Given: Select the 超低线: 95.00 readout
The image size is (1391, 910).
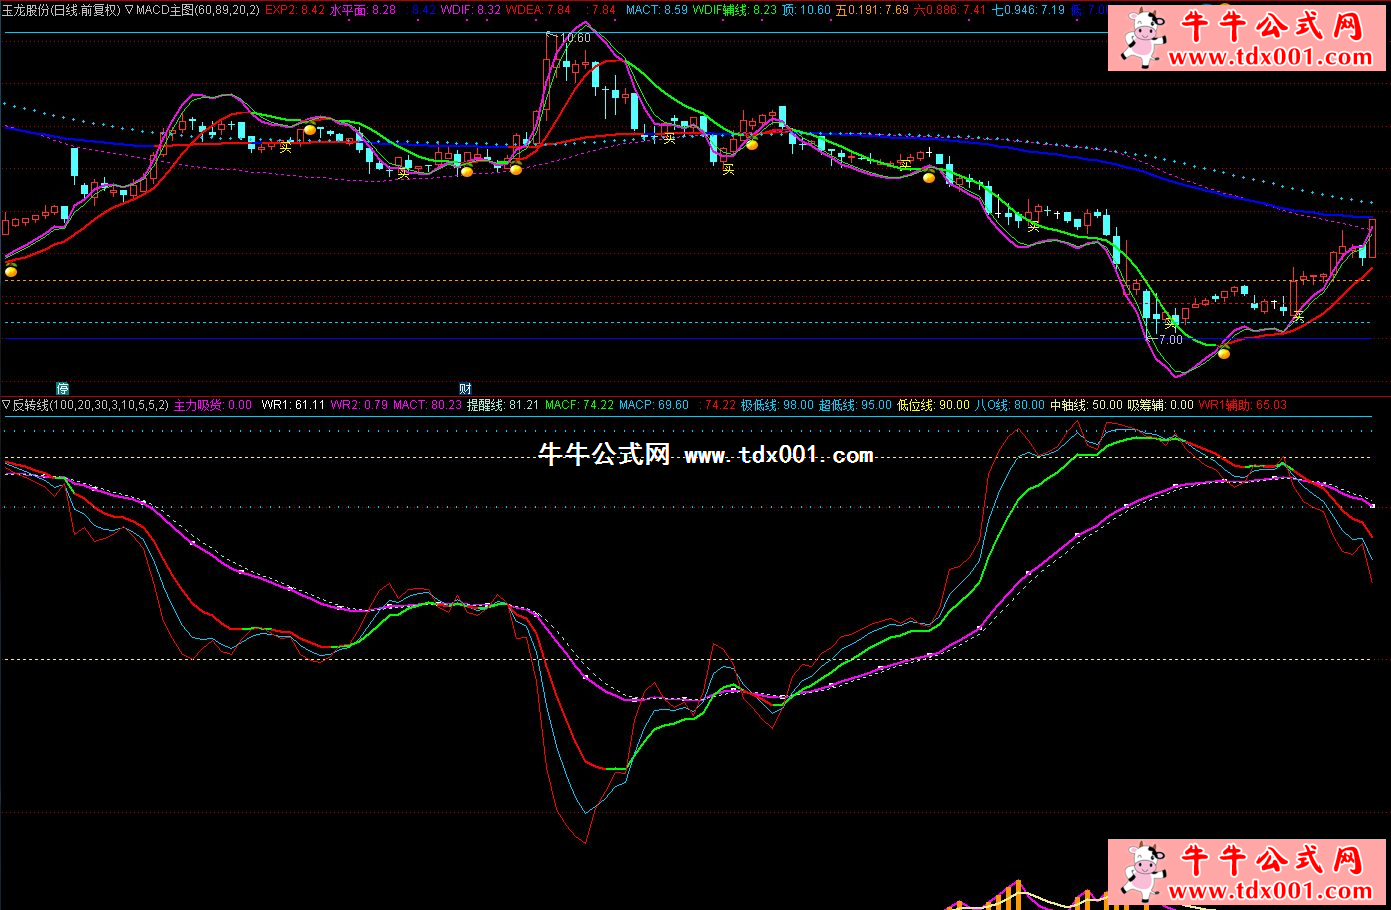Looking at the screenshot, I should pos(855,405).
